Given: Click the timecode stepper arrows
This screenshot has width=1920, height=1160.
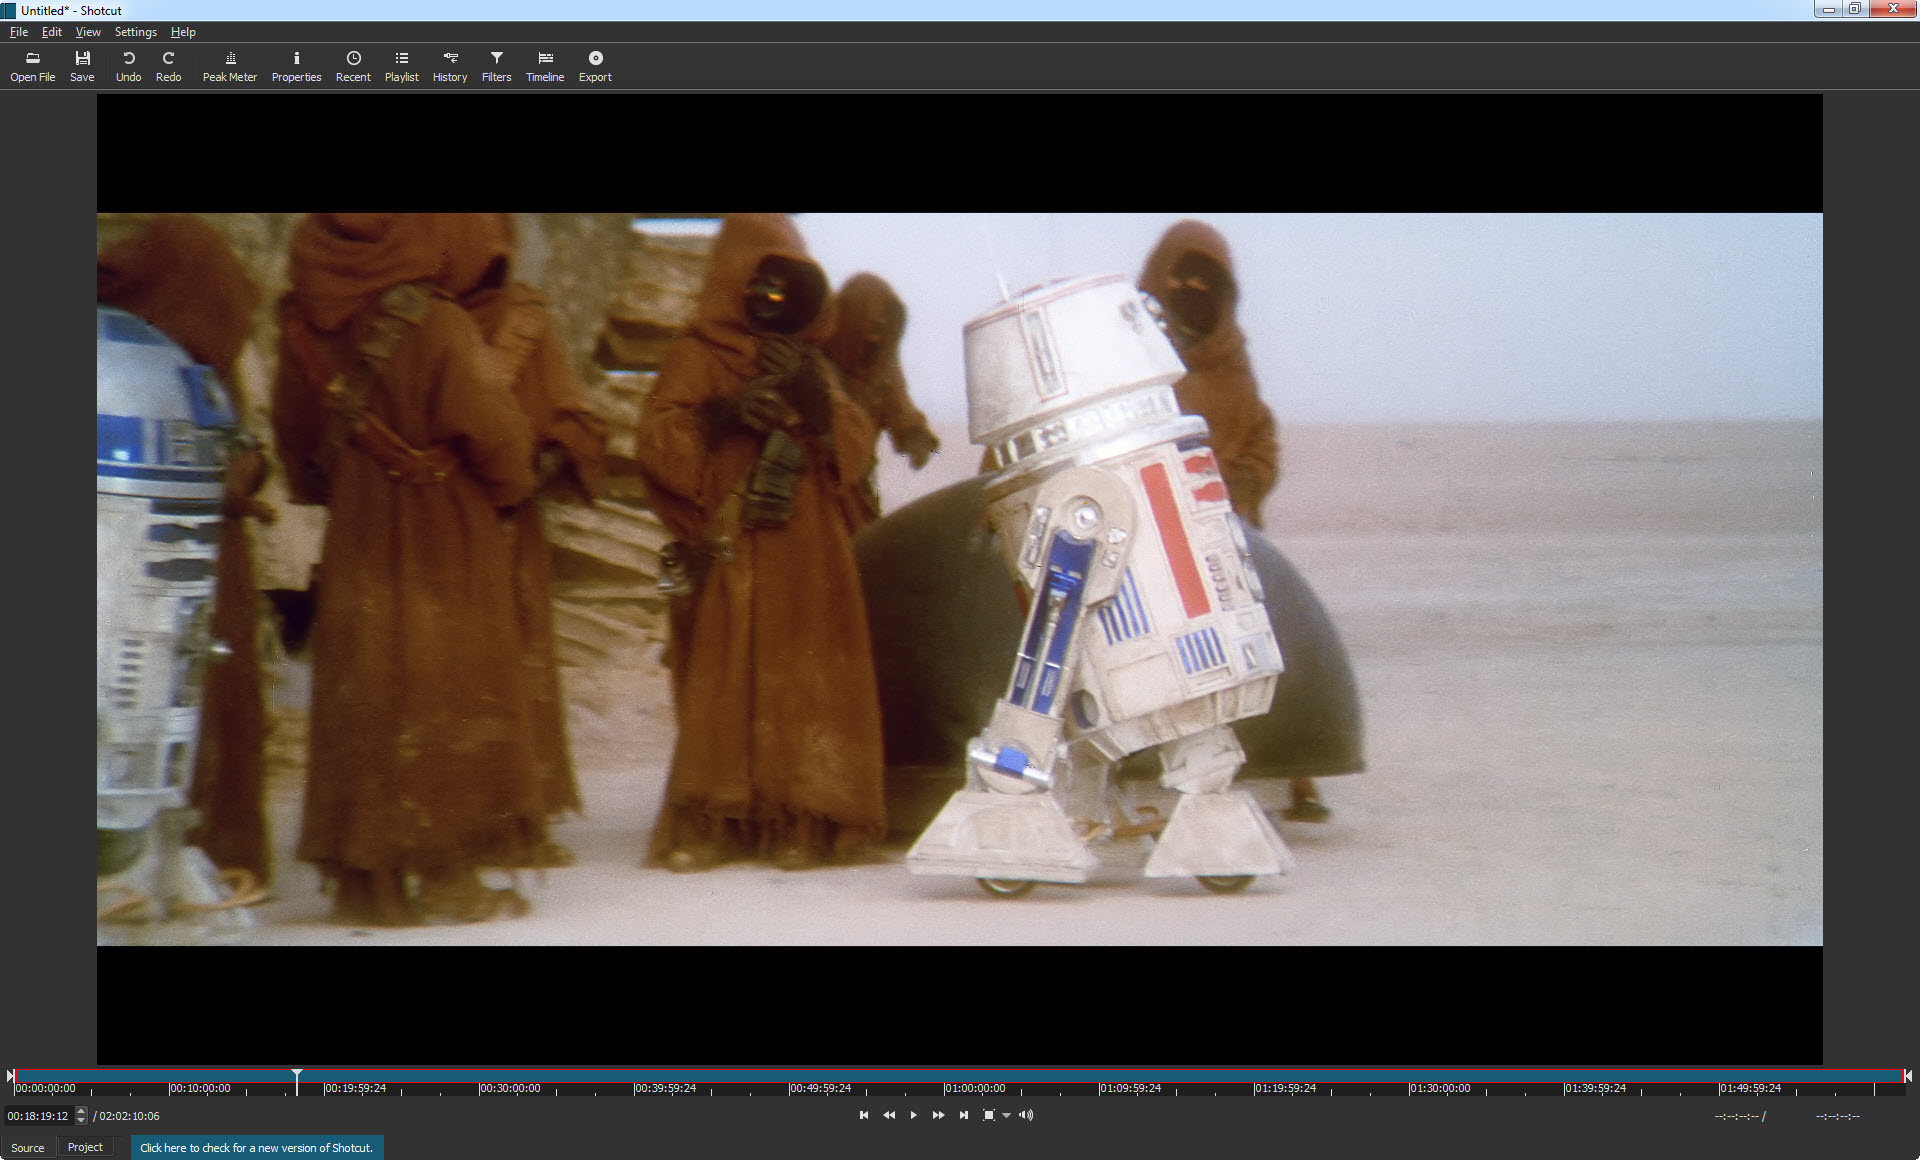Looking at the screenshot, I should click(x=81, y=1116).
